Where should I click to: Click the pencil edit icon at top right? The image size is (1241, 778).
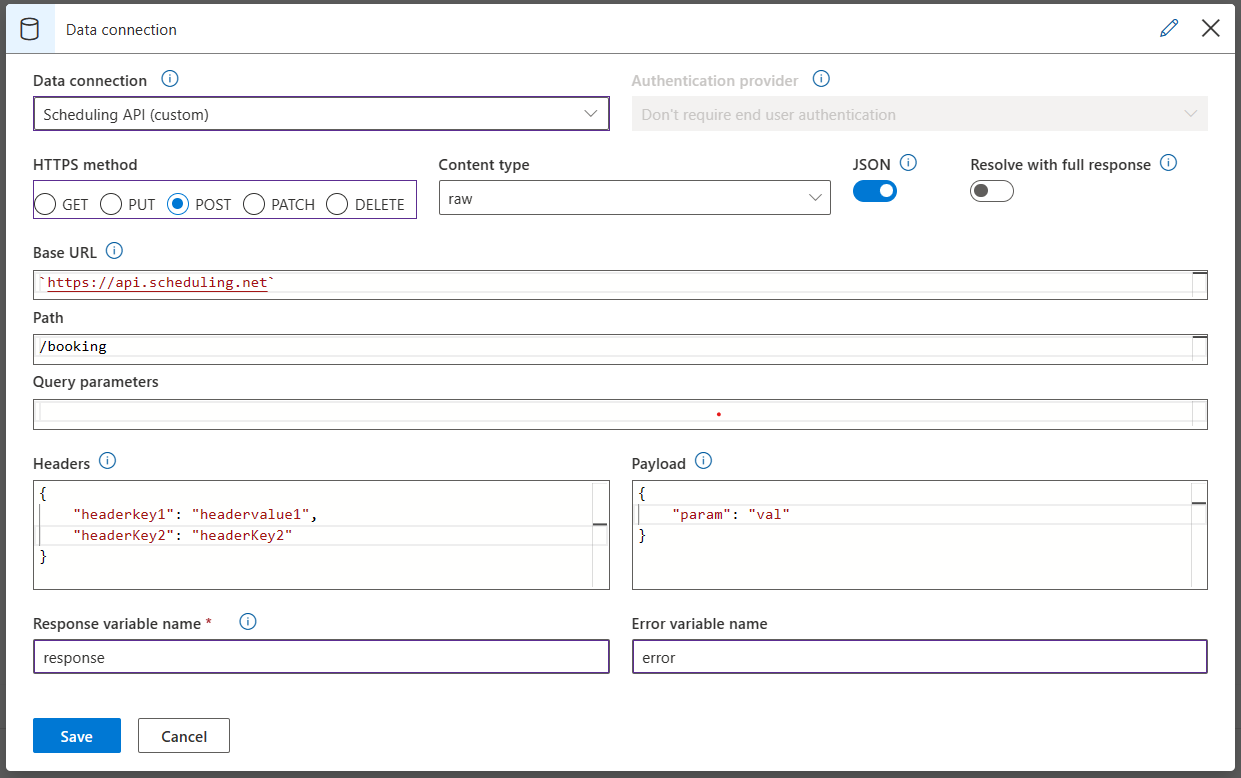(1169, 28)
